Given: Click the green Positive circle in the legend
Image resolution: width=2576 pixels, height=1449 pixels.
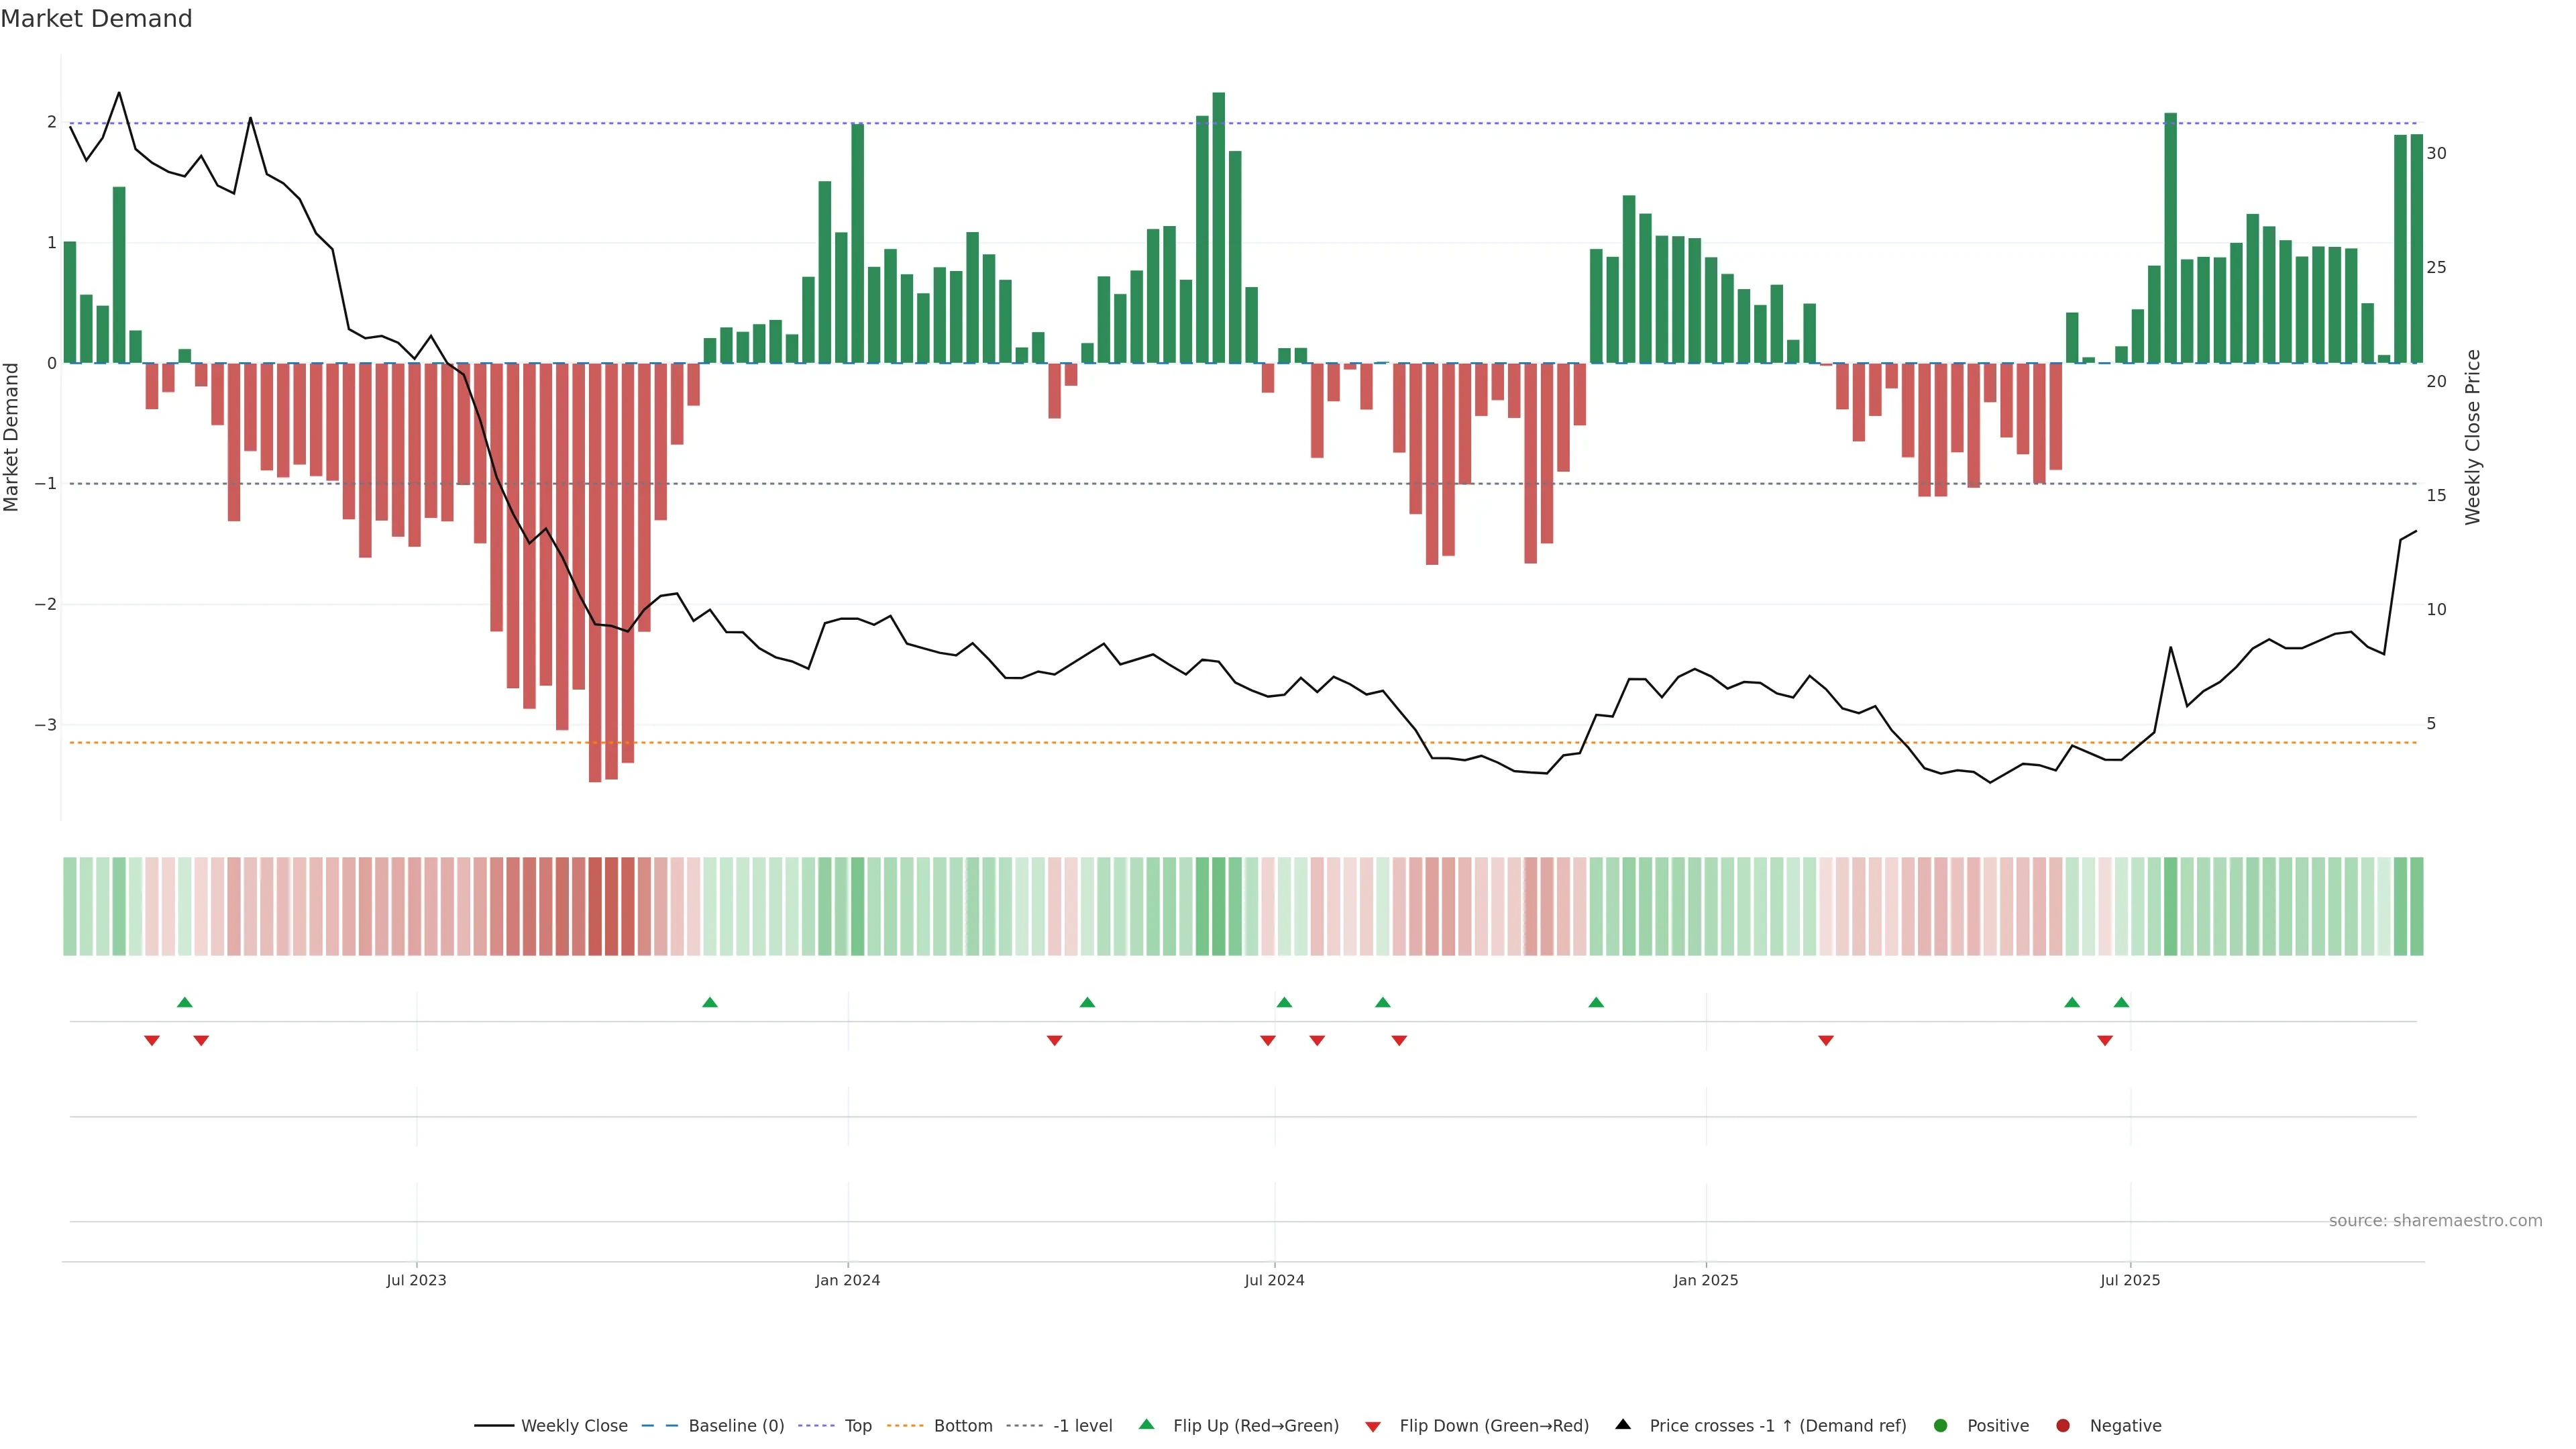Looking at the screenshot, I should (x=1940, y=1425).
